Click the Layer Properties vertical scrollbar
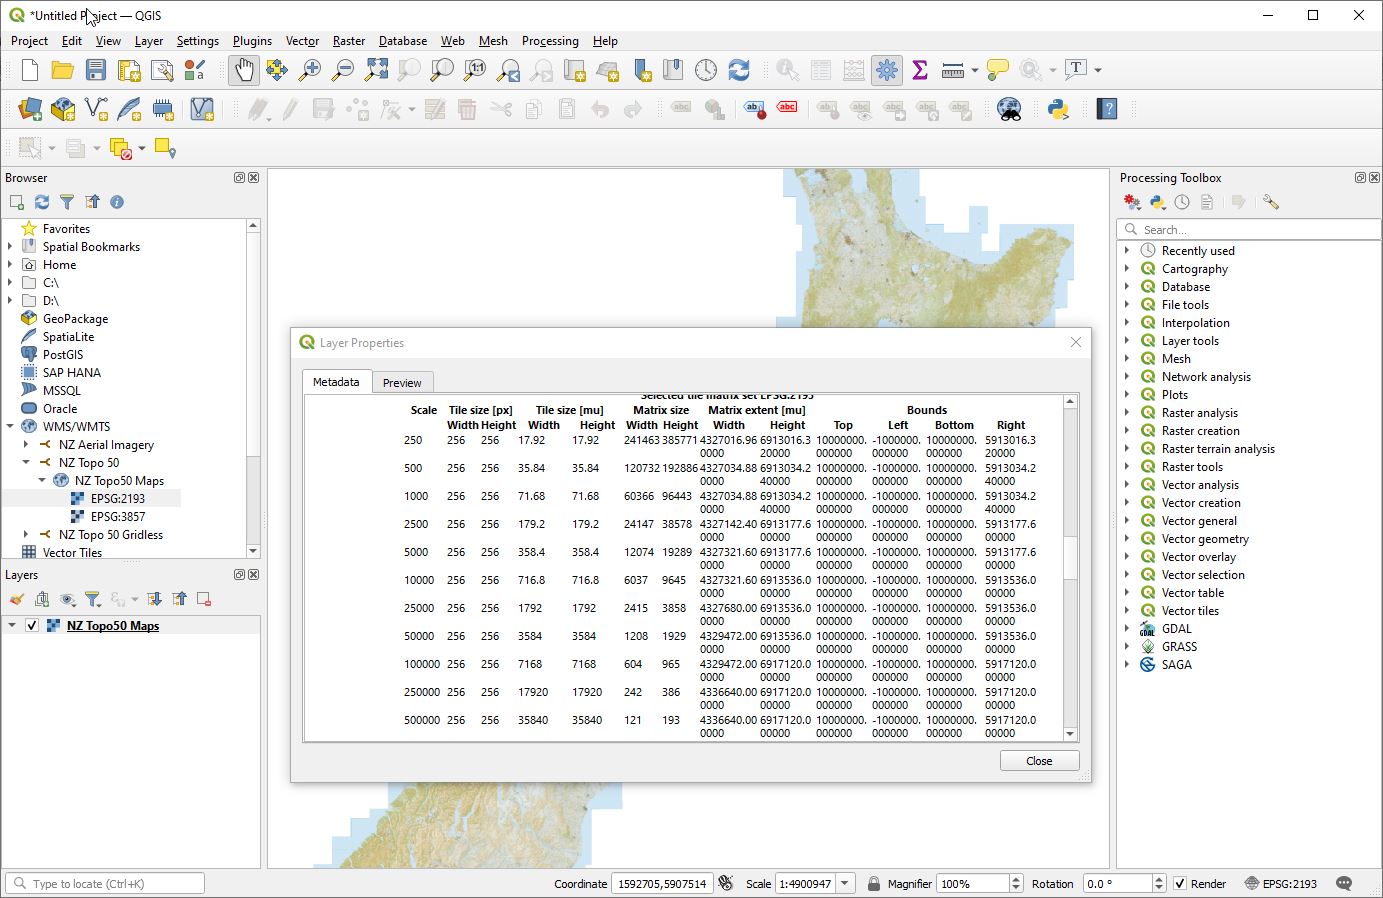Image resolution: width=1383 pixels, height=898 pixels. [x=1070, y=558]
